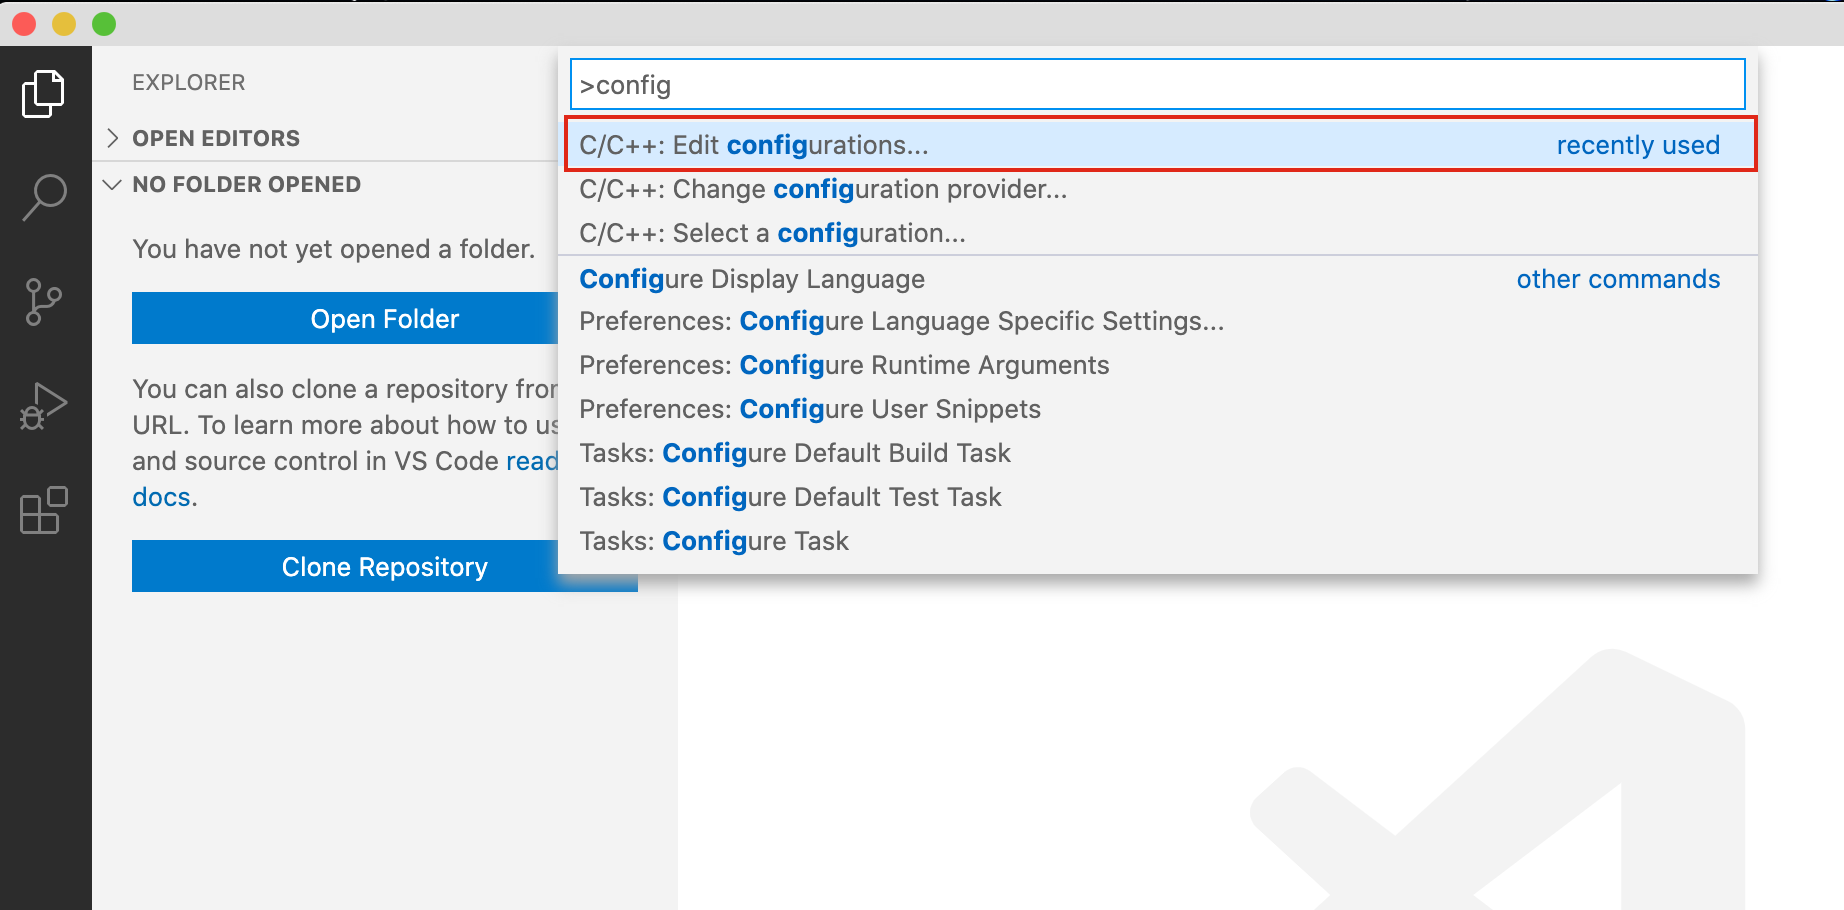Open the Extensions view icon
Viewport: 1844px width, 910px height.
[x=44, y=511]
